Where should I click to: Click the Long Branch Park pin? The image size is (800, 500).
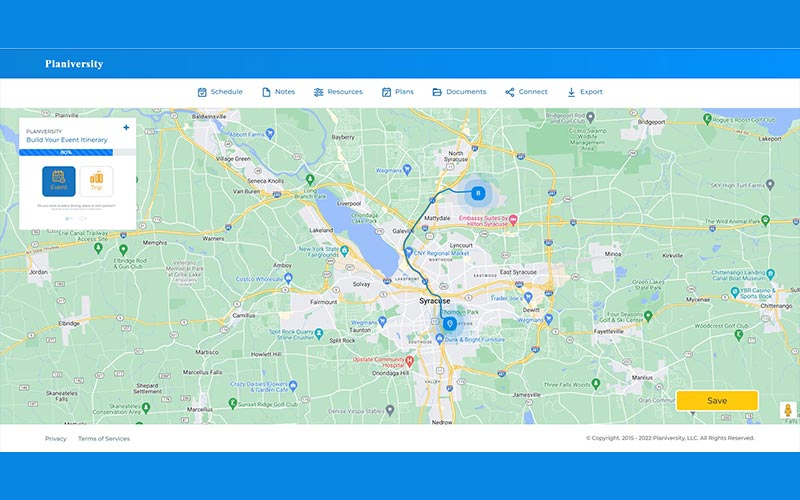pyautogui.click(x=310, y=179)
